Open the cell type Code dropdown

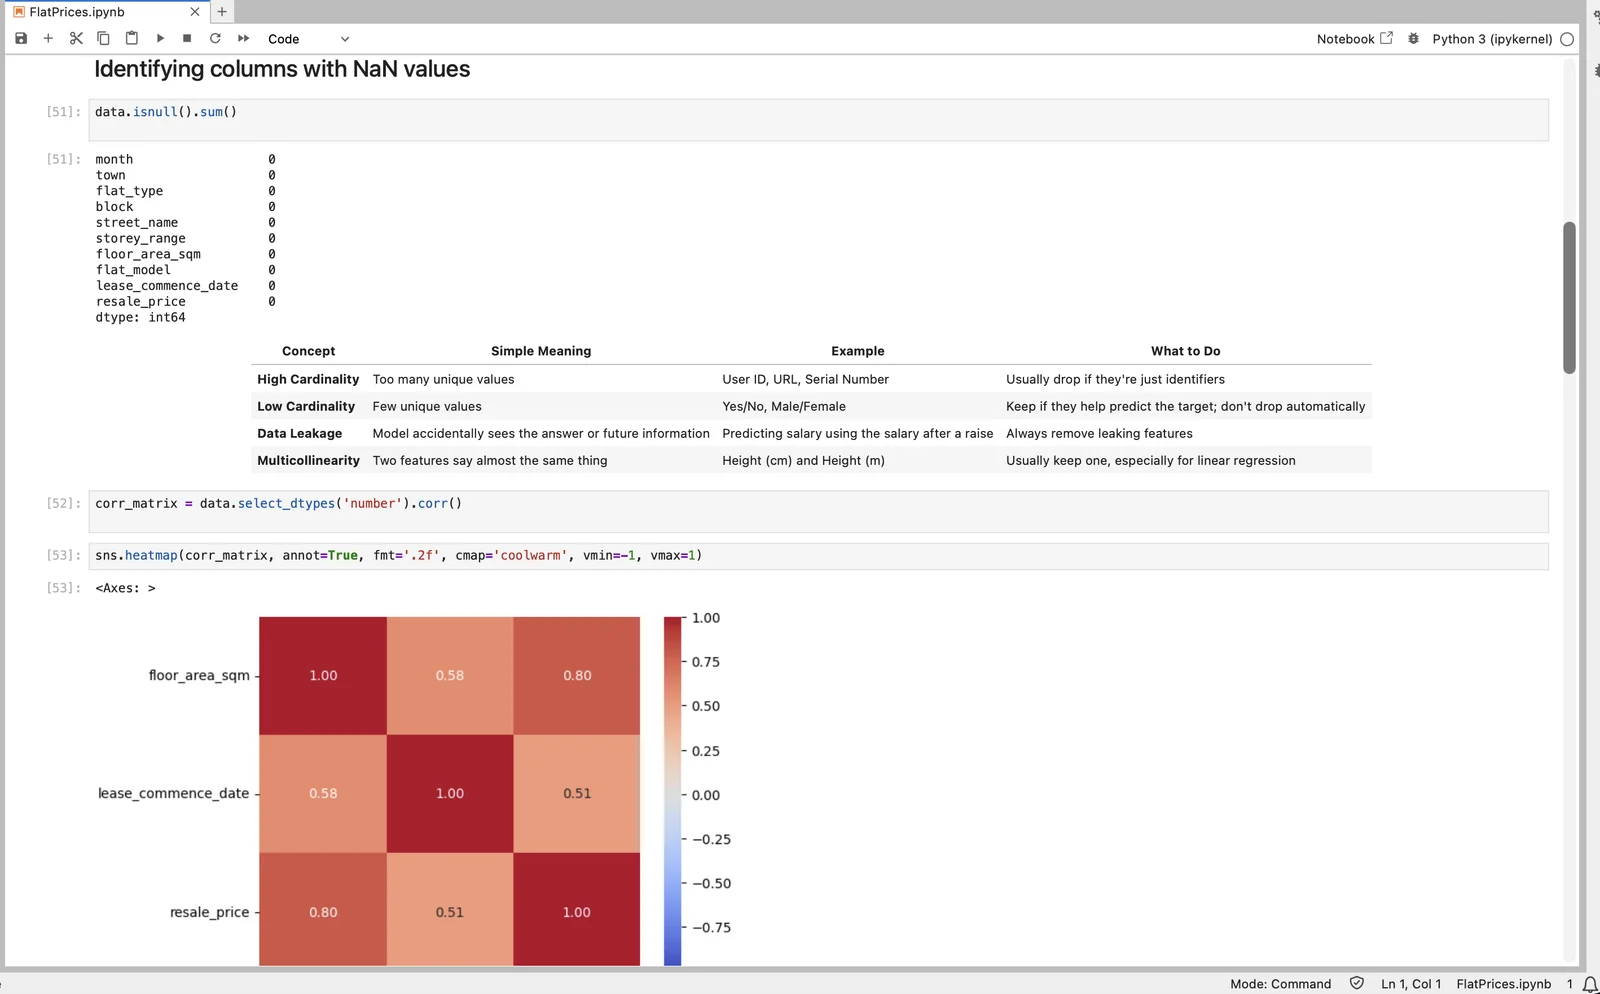[x=308, y=39]
